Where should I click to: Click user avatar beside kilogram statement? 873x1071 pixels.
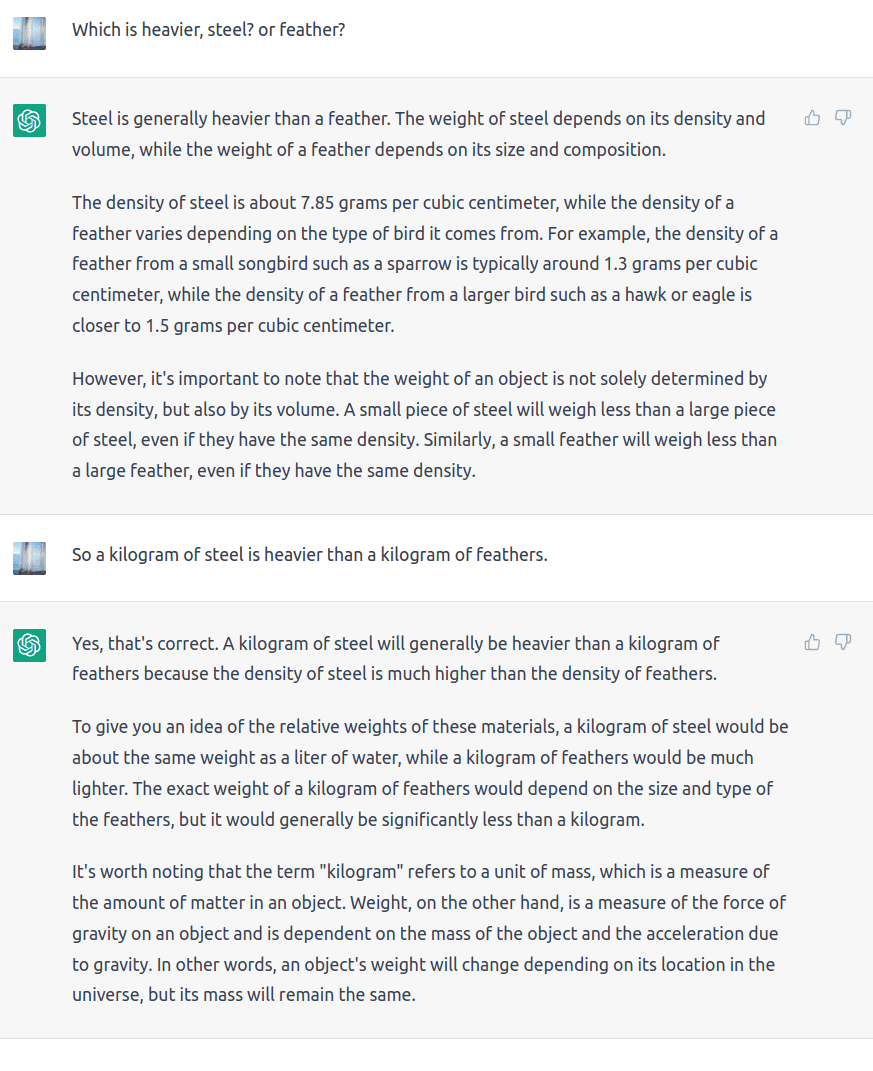[x=29, y=558]
